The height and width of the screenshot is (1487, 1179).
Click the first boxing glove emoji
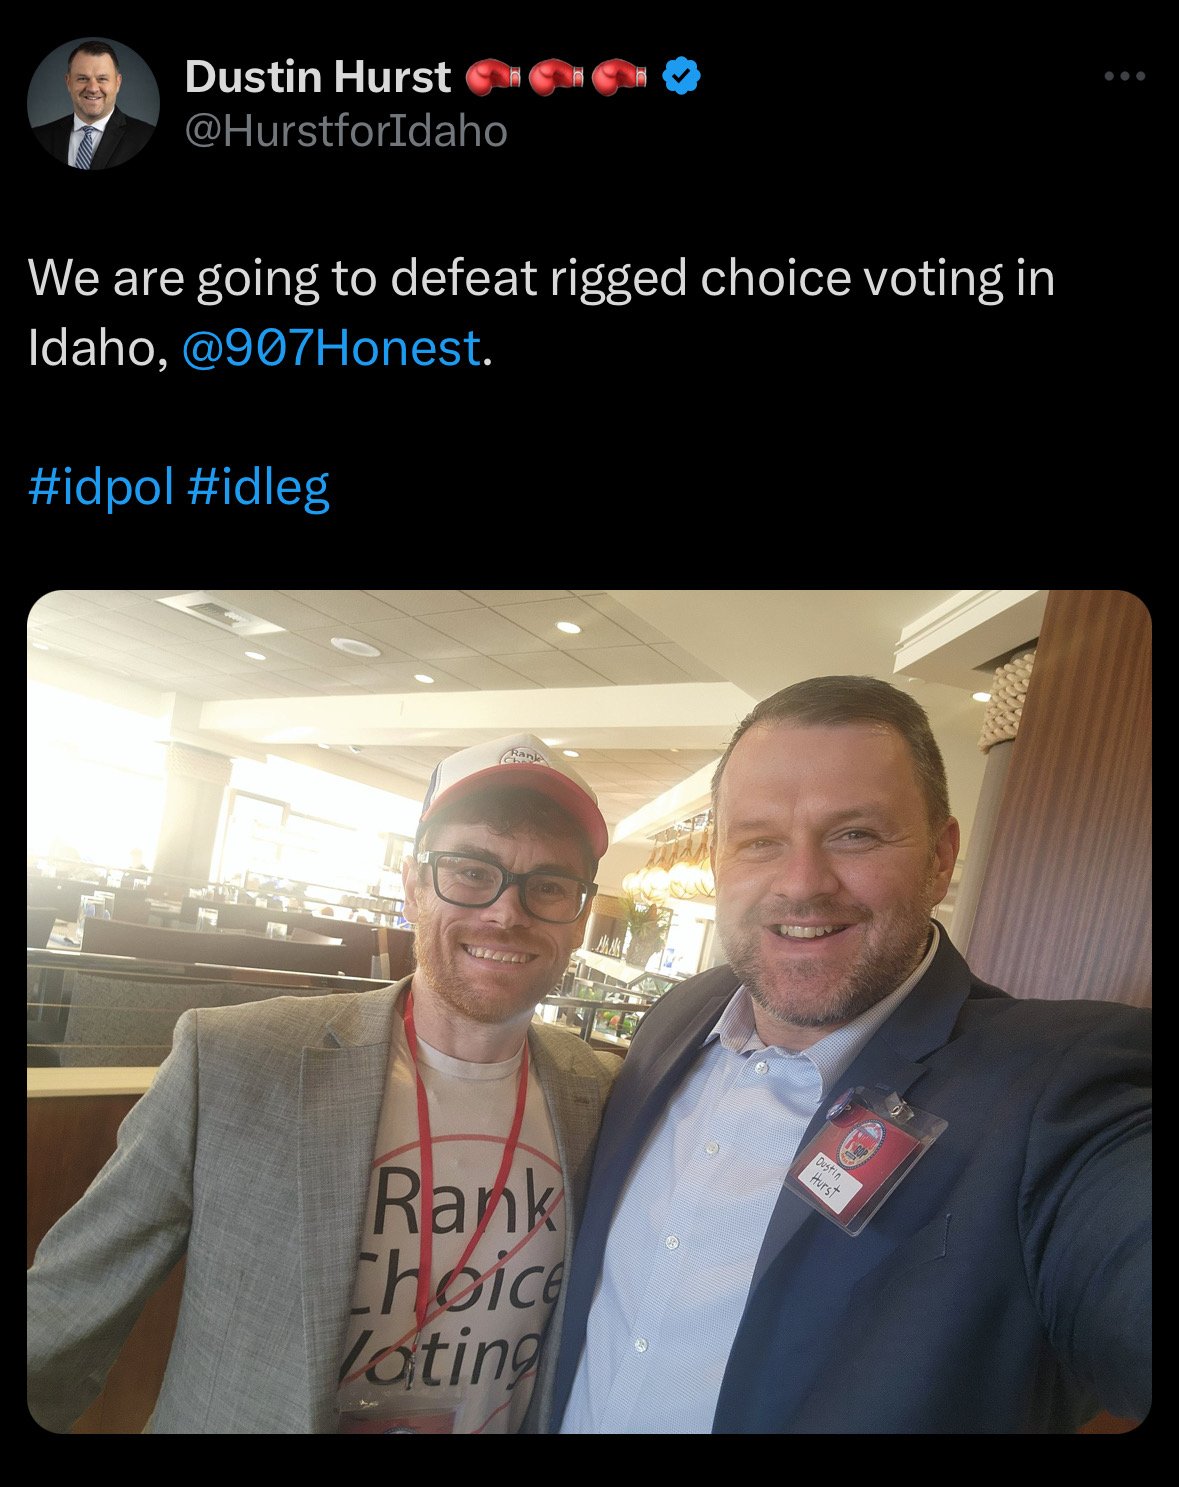(x=493, y=77)
